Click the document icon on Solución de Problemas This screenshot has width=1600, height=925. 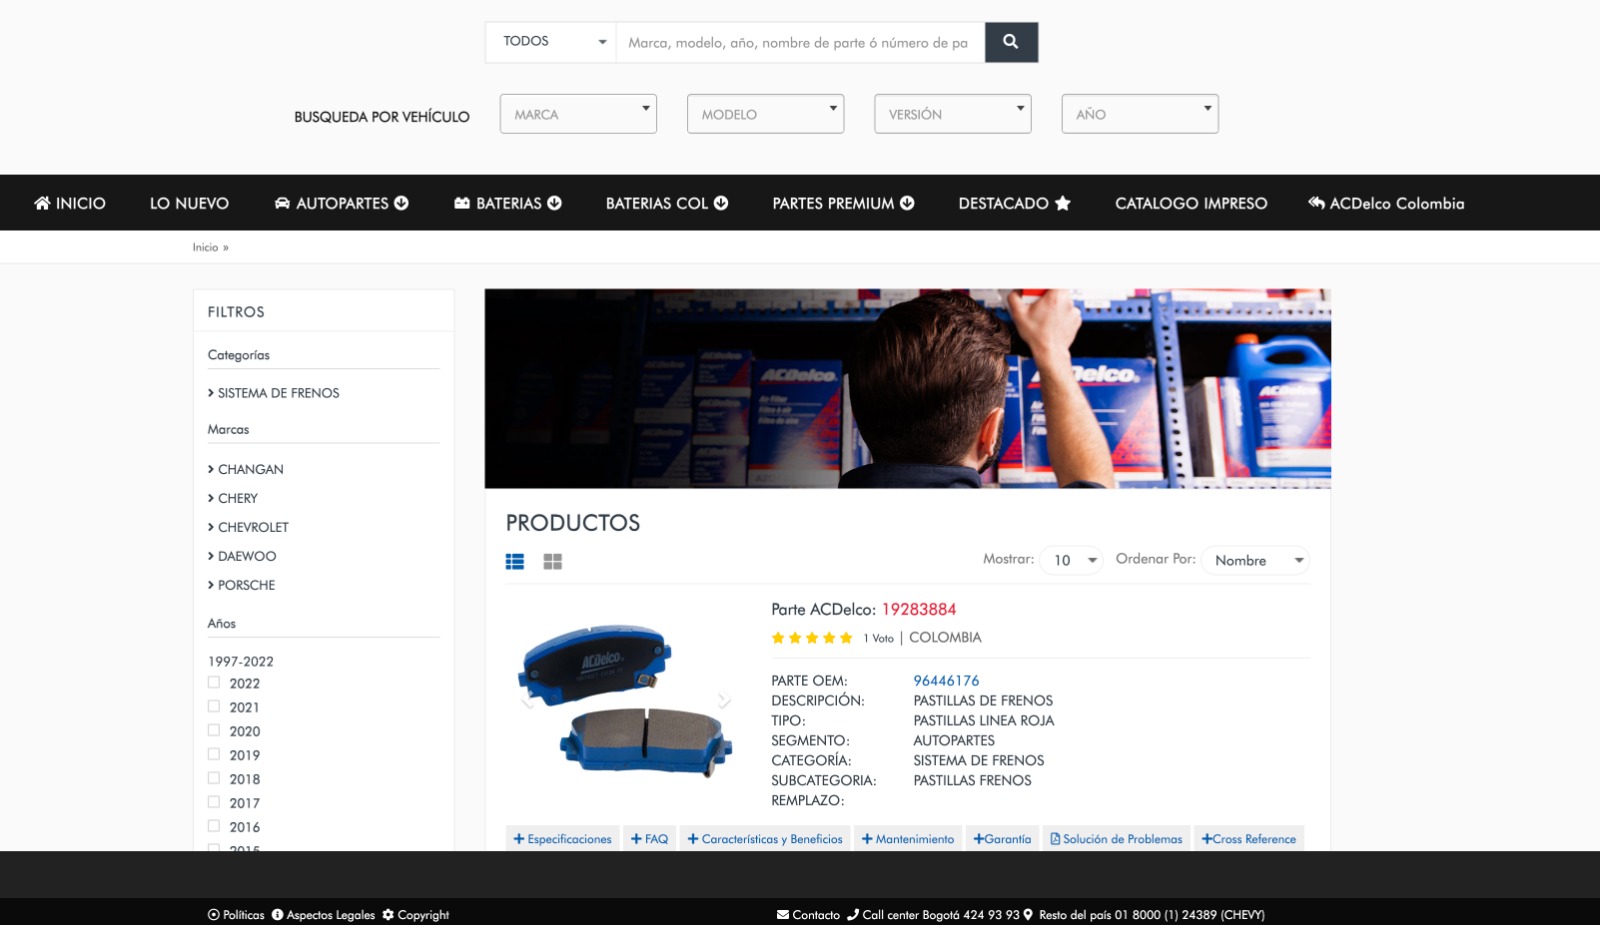click(x=1055, y=839)
